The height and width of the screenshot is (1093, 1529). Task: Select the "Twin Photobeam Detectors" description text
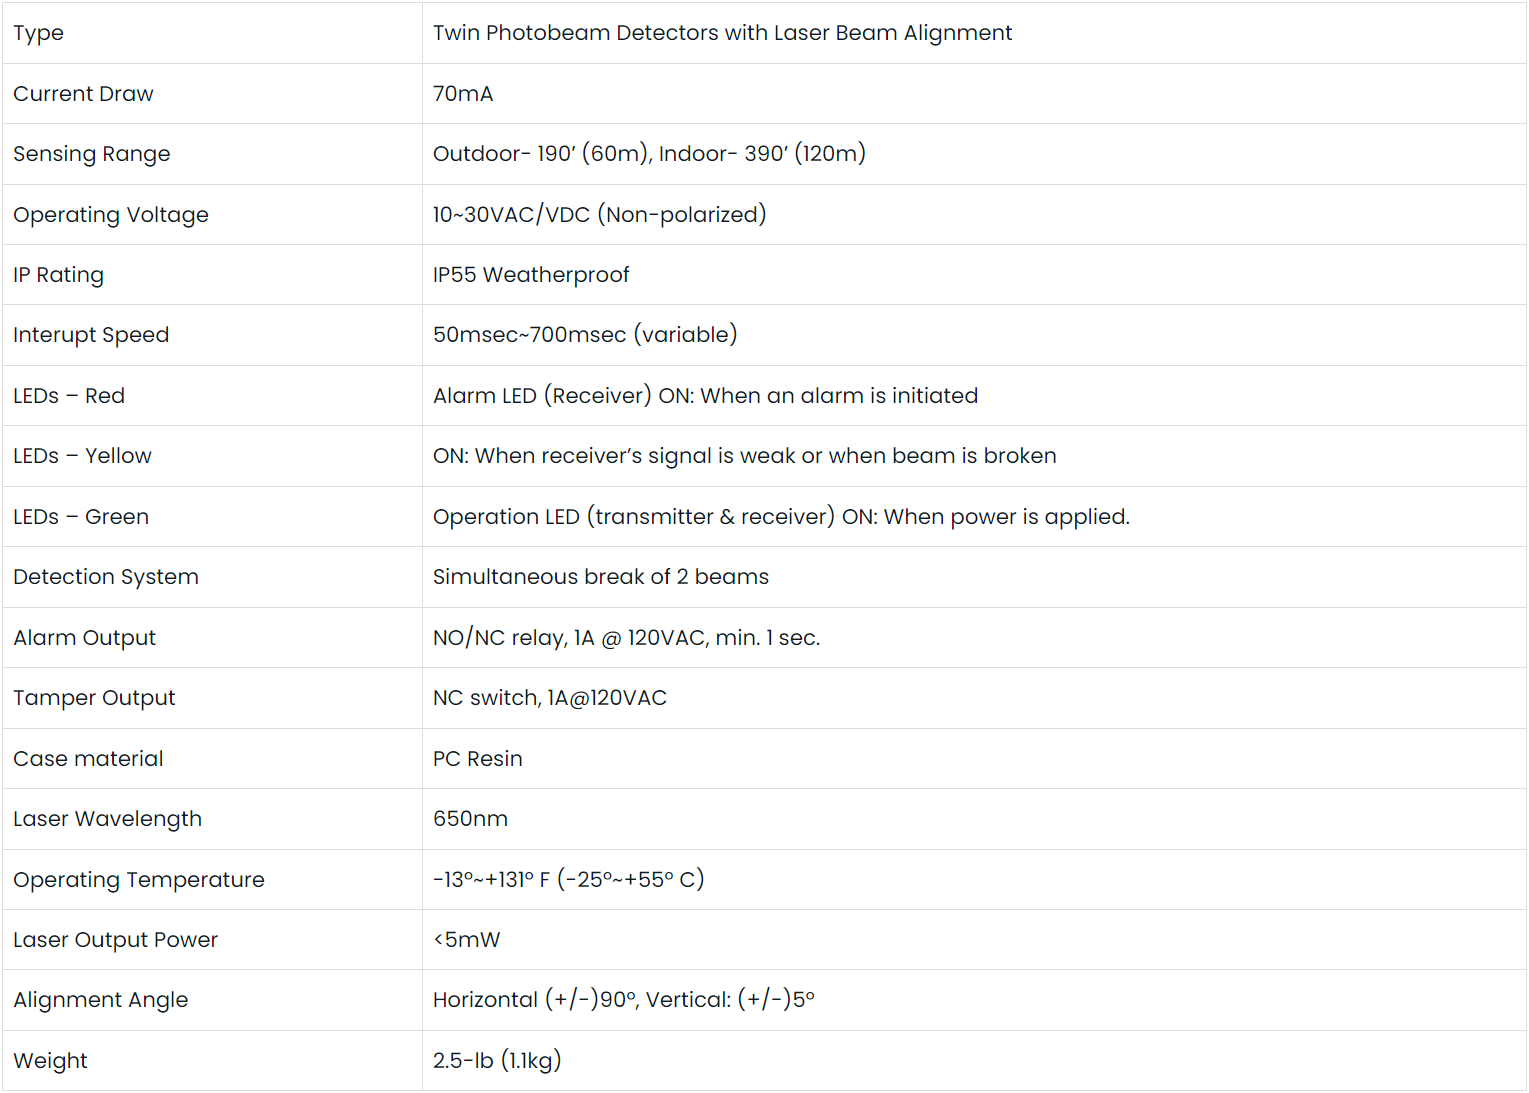(x=722, y=33)
